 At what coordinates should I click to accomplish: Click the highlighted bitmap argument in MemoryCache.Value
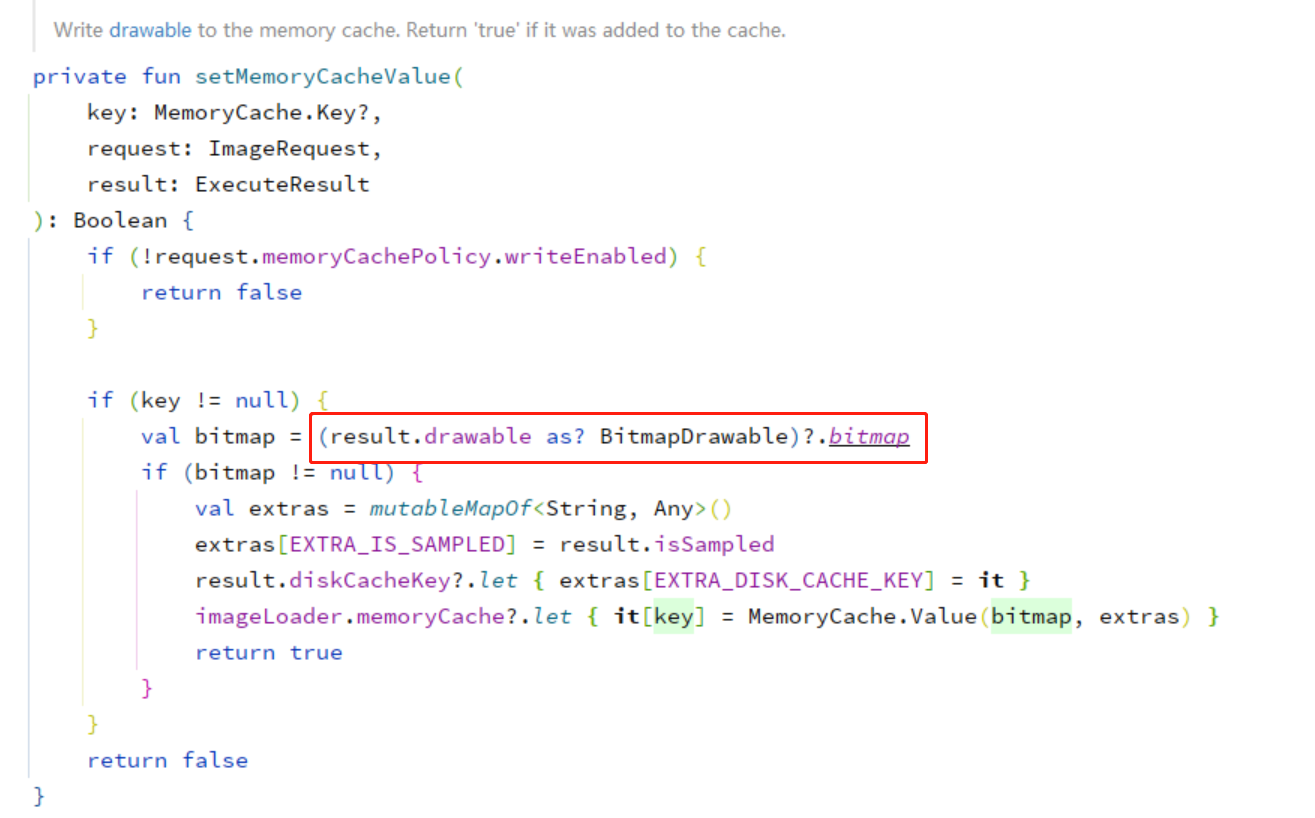tap(1034, 616)
